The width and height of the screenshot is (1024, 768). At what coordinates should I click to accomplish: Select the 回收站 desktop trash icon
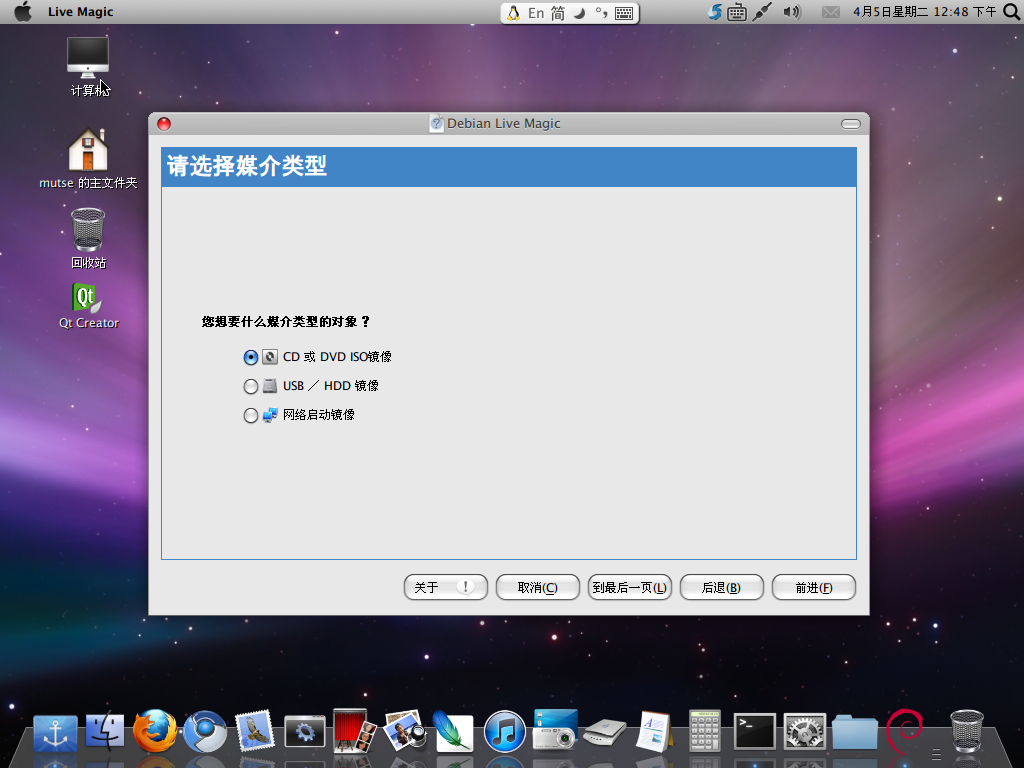point(88,238)
